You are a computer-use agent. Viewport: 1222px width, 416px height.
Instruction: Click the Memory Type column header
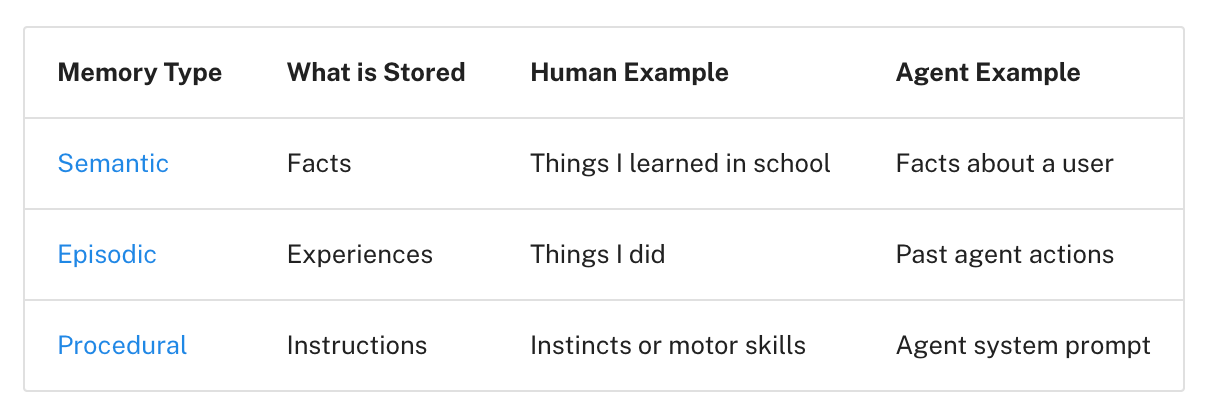(140, 72)
